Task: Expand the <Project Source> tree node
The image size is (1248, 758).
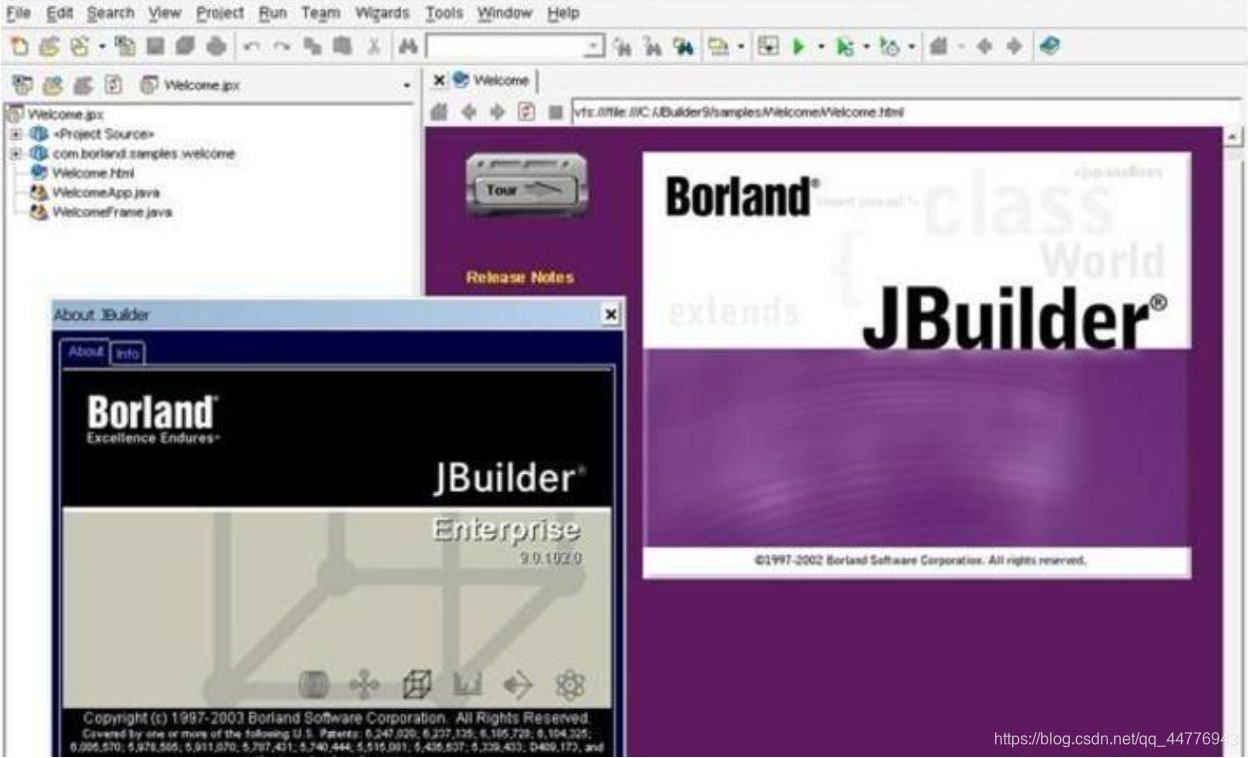Action: coord(16,134)
